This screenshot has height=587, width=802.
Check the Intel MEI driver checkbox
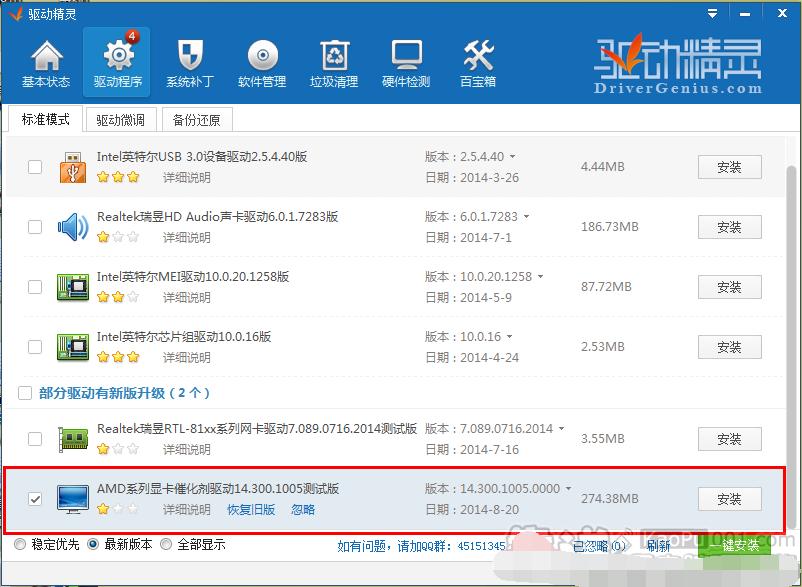[x=35, y=287]
